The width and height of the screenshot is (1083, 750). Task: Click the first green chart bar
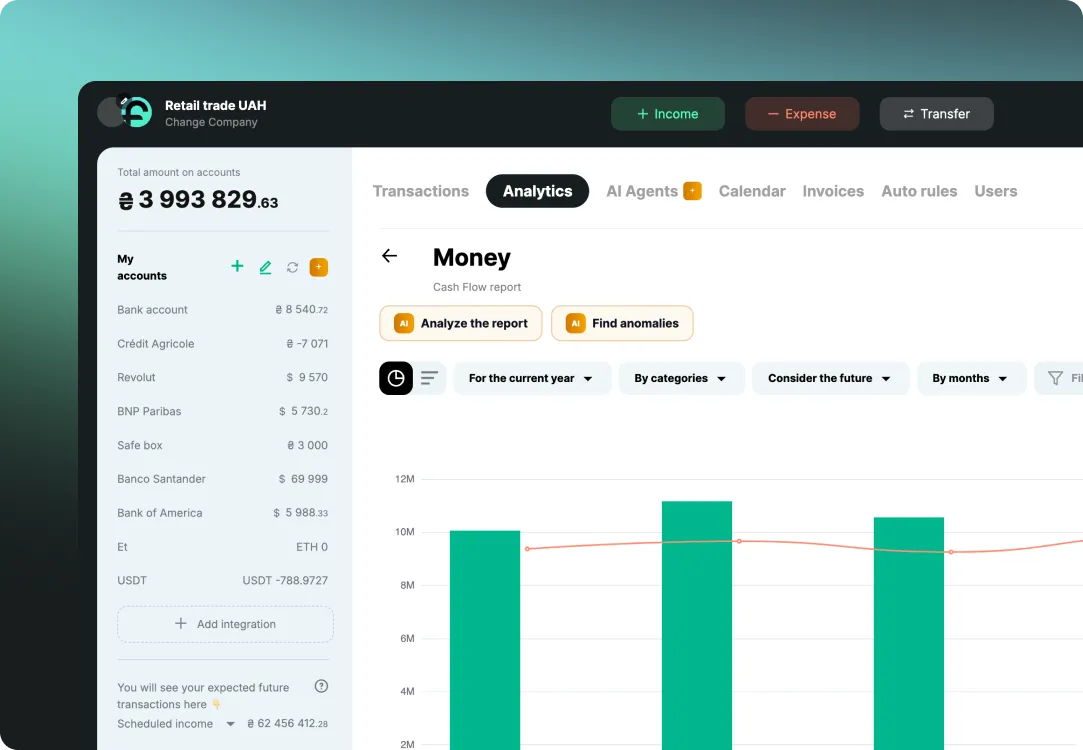[485, 640]
